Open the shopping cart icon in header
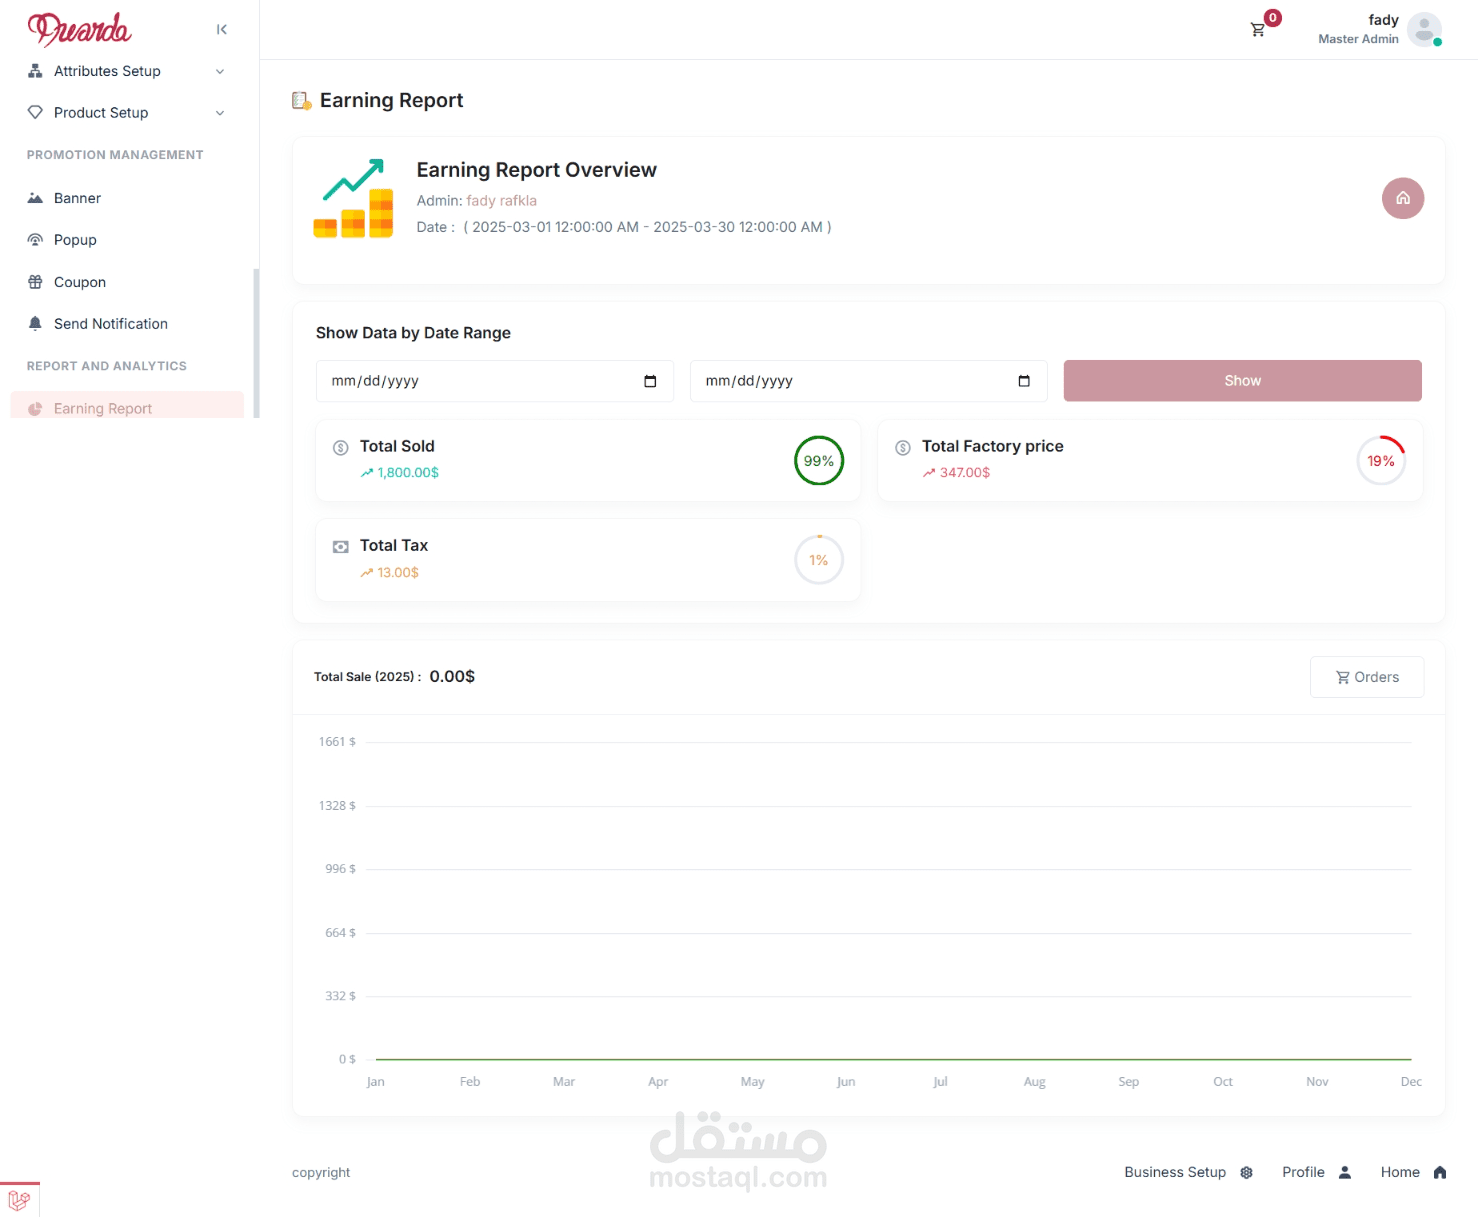The image size is (1478, 1217). tap(1258, 30)
